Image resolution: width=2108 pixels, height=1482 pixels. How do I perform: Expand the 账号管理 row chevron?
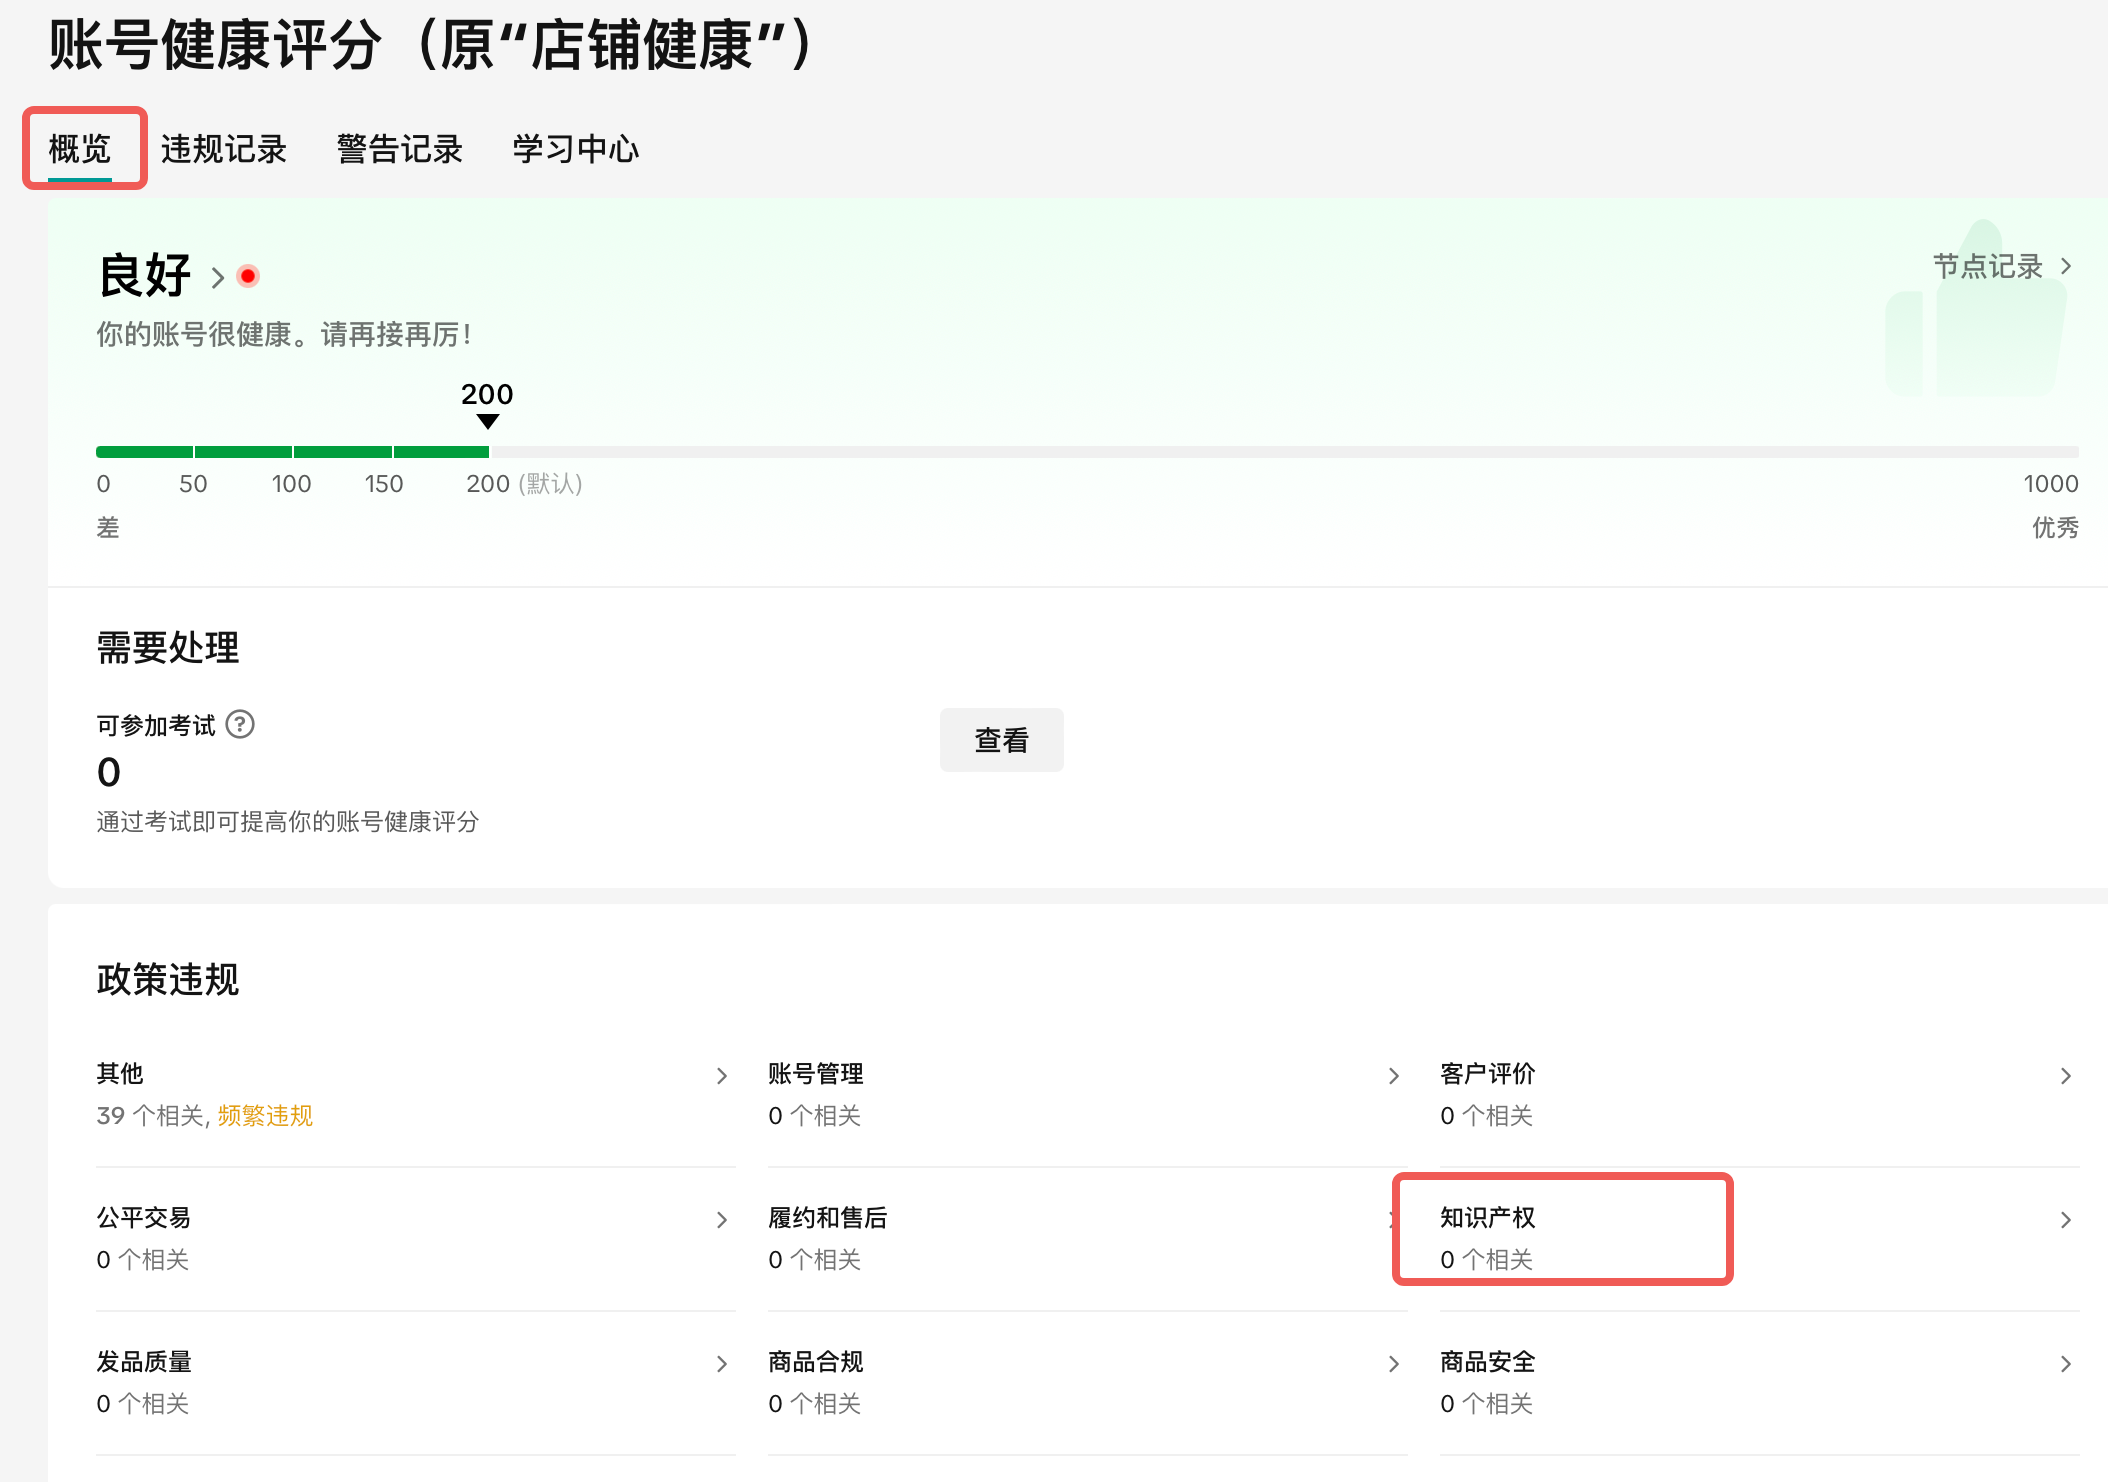click(1394, 1076)
